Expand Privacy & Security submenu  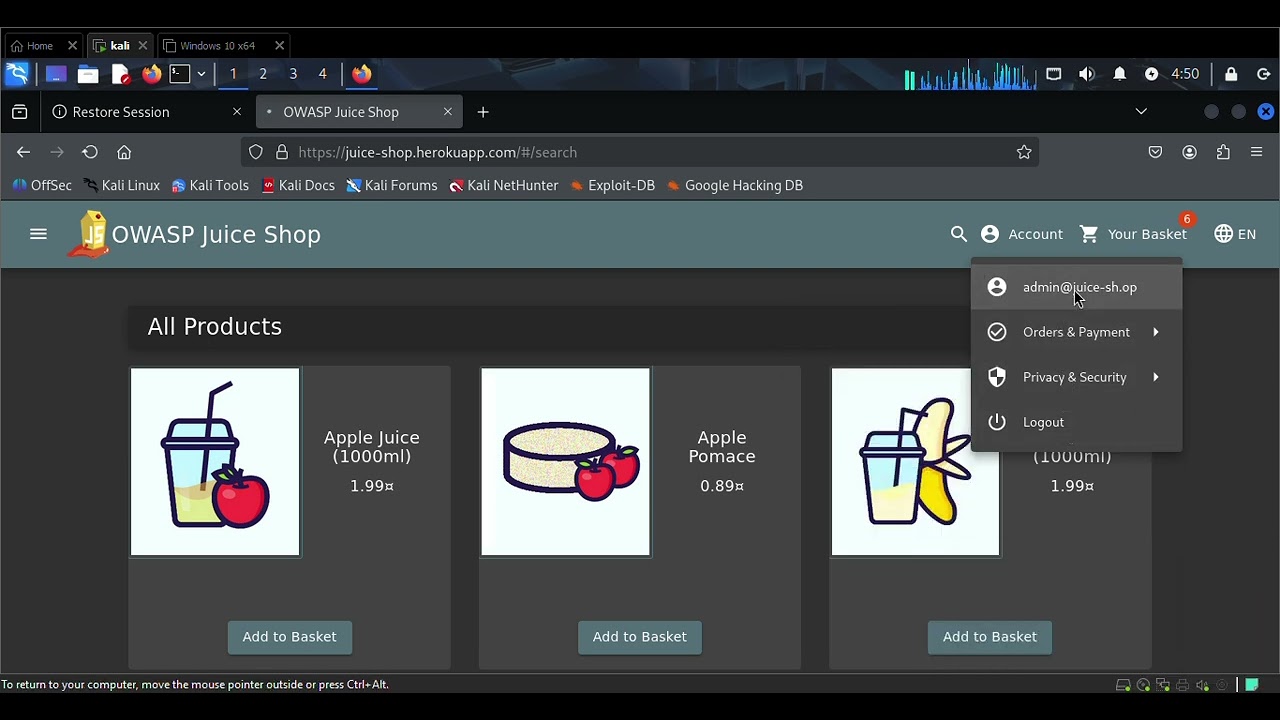[x=1077, y=377]
